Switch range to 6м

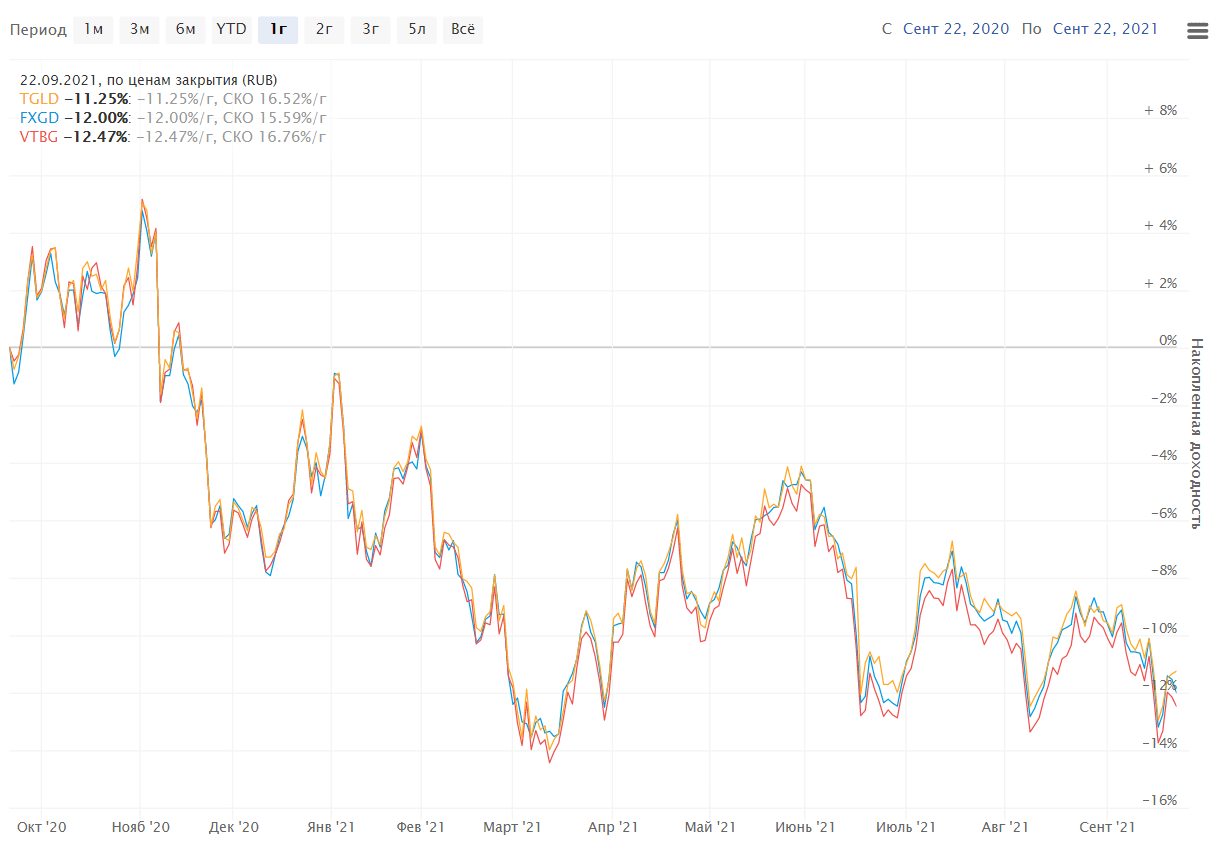tap(185, 30)
